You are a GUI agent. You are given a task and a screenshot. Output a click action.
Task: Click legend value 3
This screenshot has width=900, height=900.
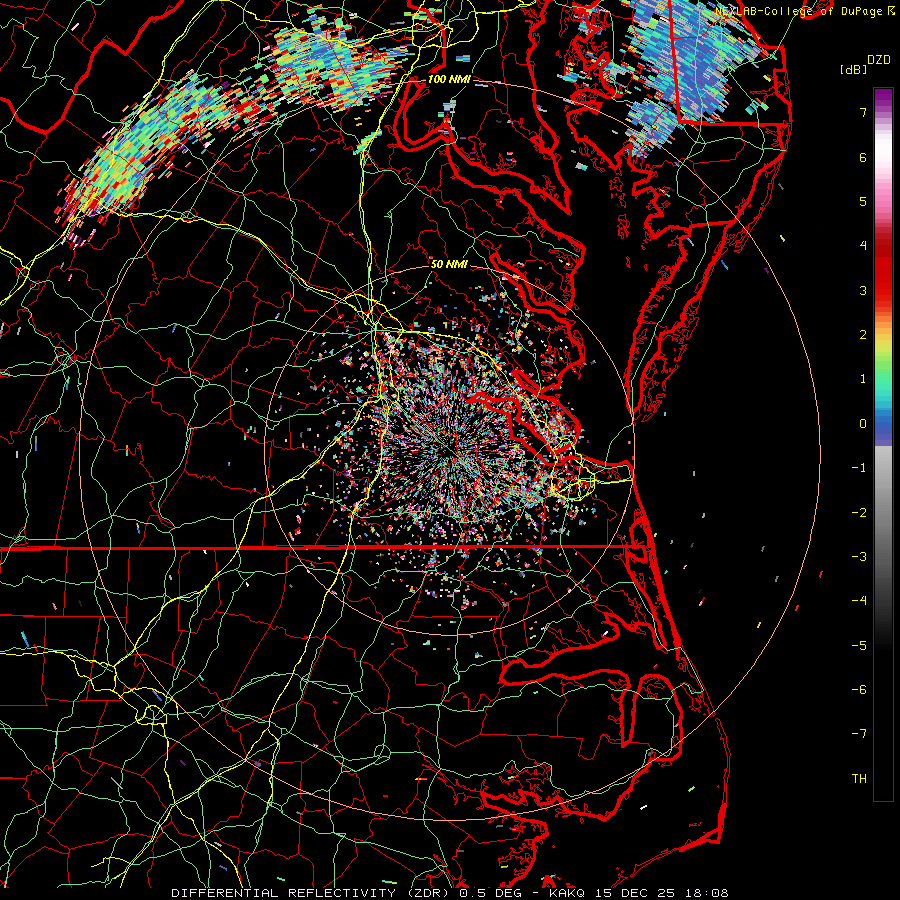863,290
